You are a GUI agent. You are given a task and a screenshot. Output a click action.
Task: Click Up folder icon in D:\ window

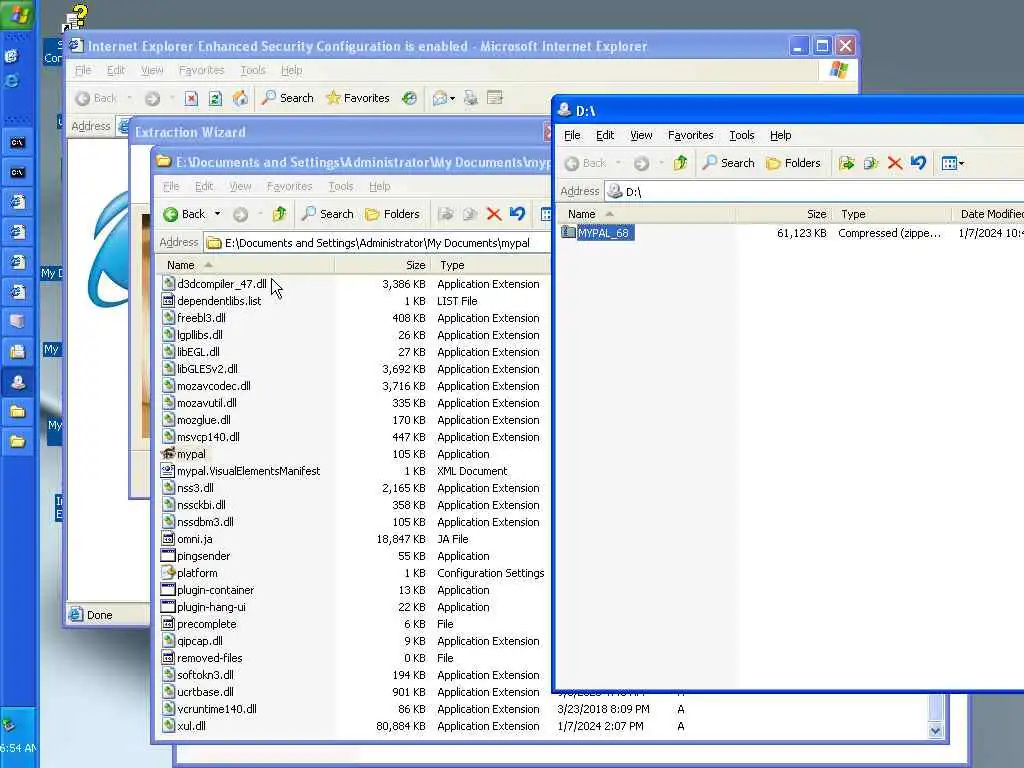(x=680, y=163)
